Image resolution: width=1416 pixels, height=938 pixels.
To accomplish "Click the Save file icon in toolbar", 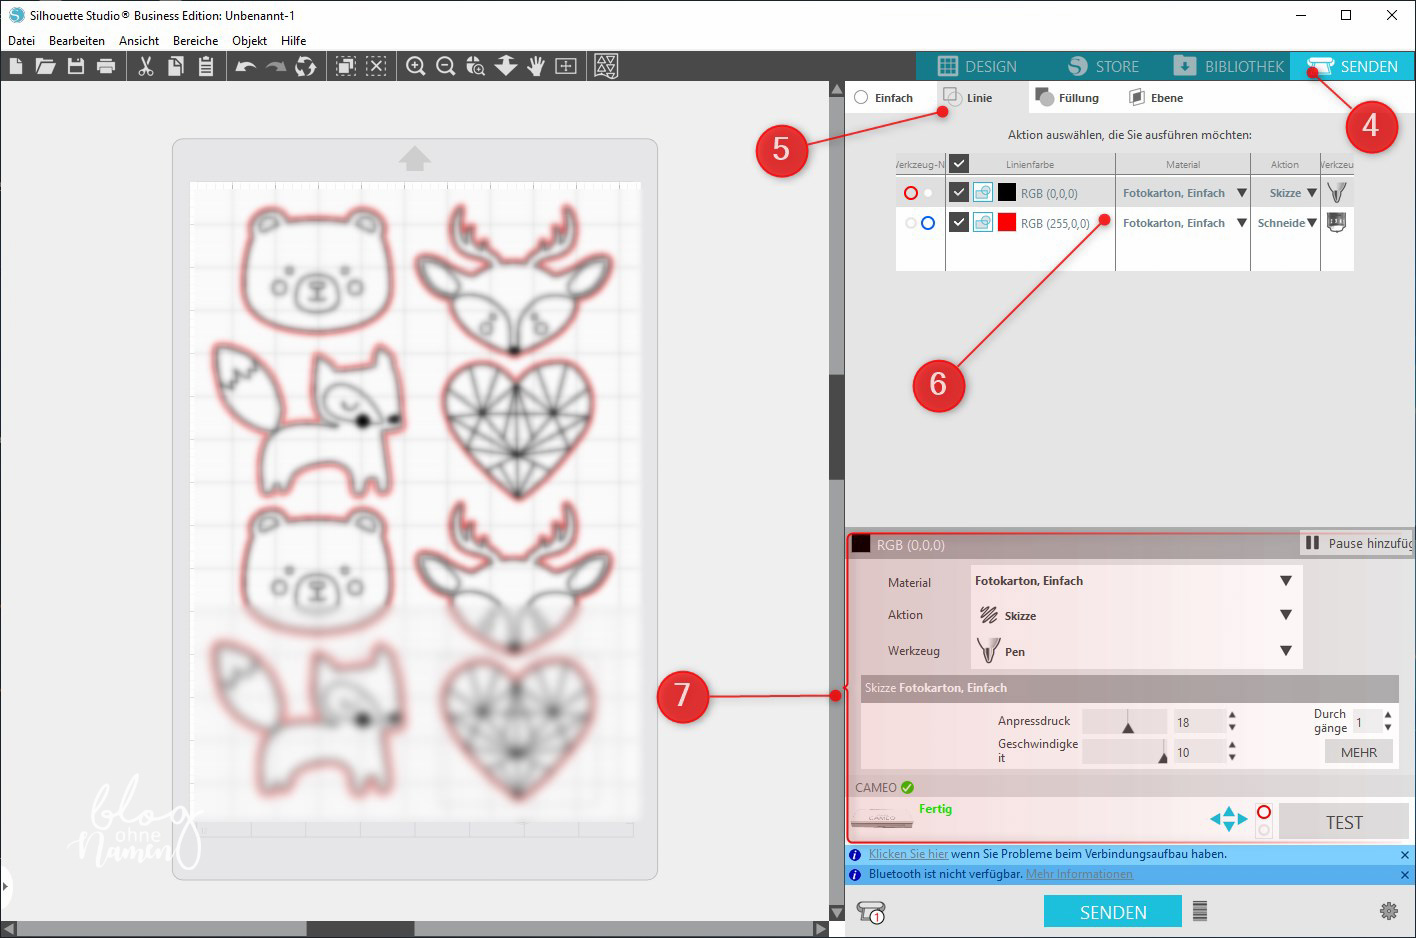I will [75, 66].
